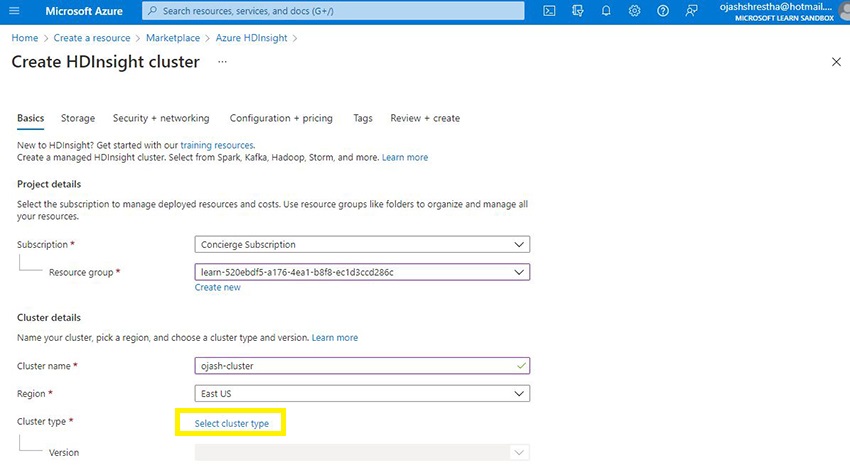
Task: Click Create new under Resource group
Action: click(x=217, y=288)
